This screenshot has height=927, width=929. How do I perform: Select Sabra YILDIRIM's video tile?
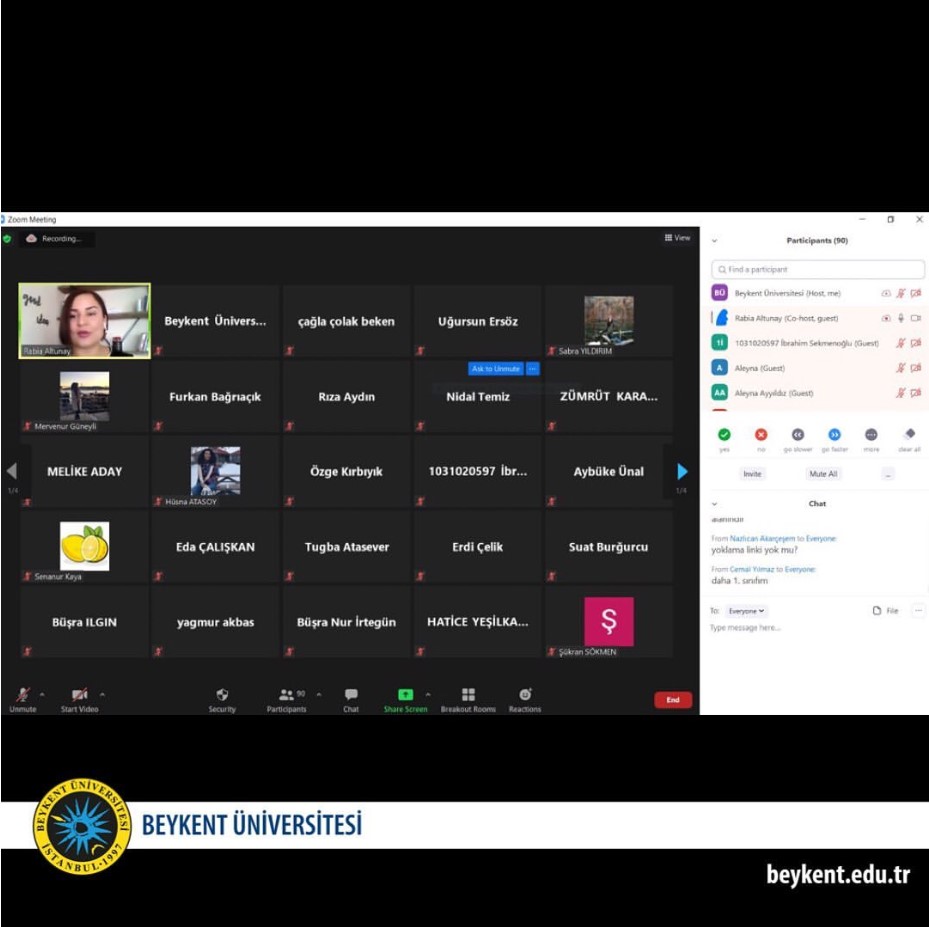click(x=609, y=320)
